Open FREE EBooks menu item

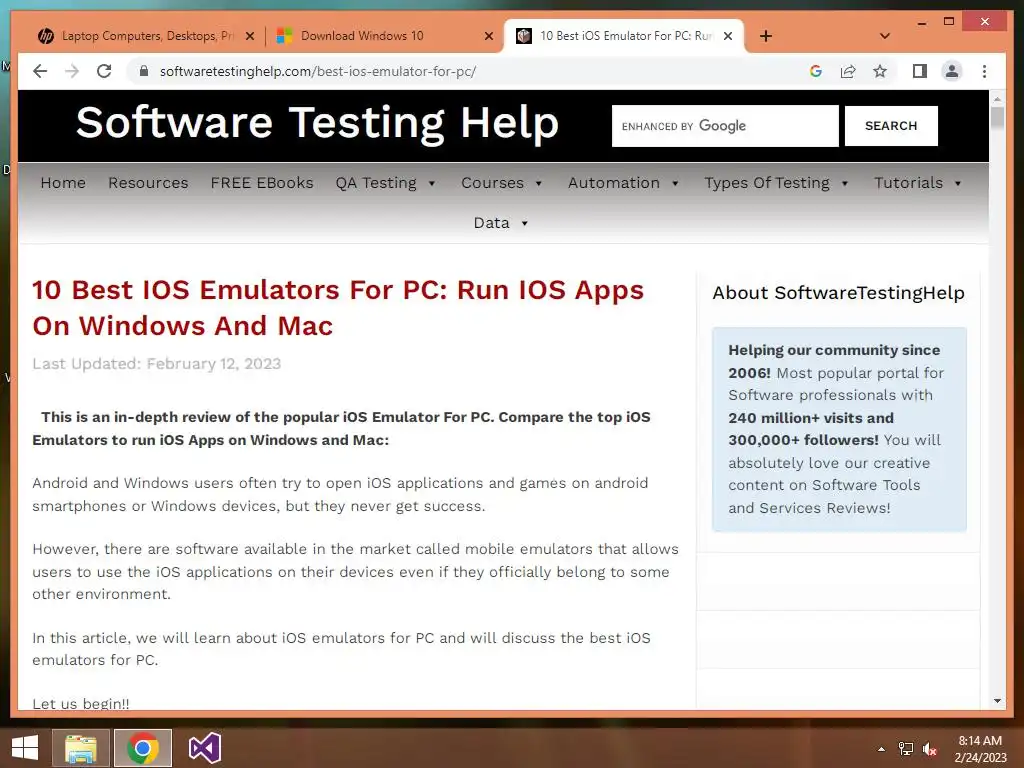262,183
